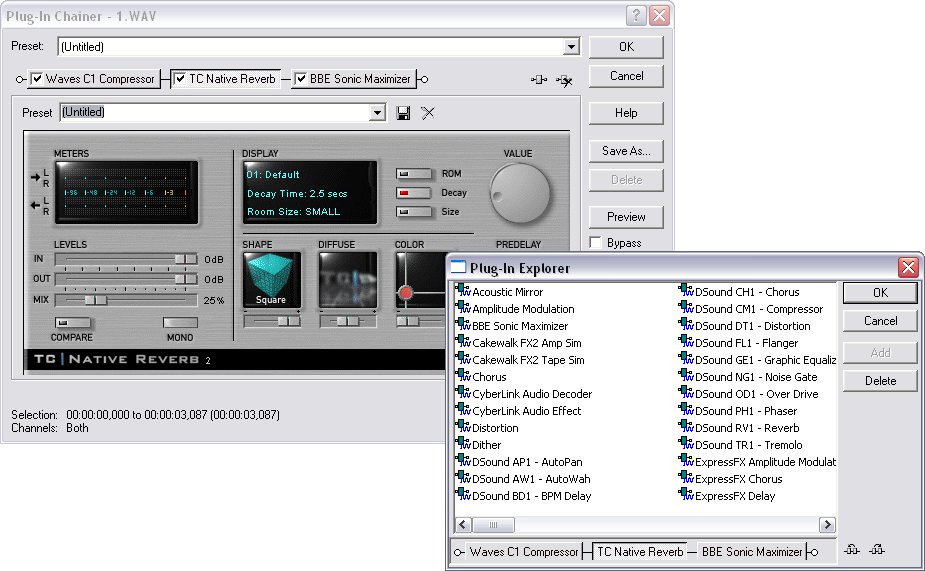Toggle the ROM switch on the reverb

(414, 173)
